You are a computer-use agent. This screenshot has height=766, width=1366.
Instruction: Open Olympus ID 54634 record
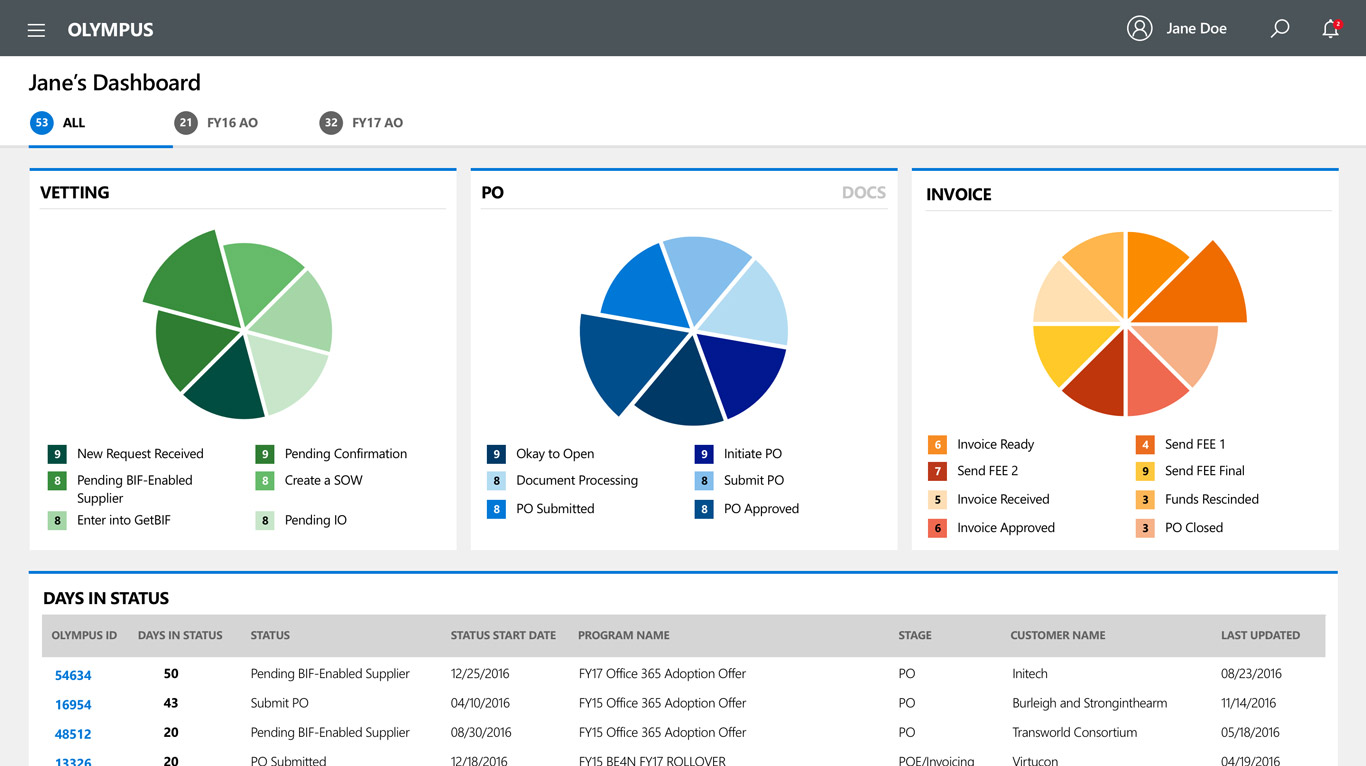coord(73,675)
